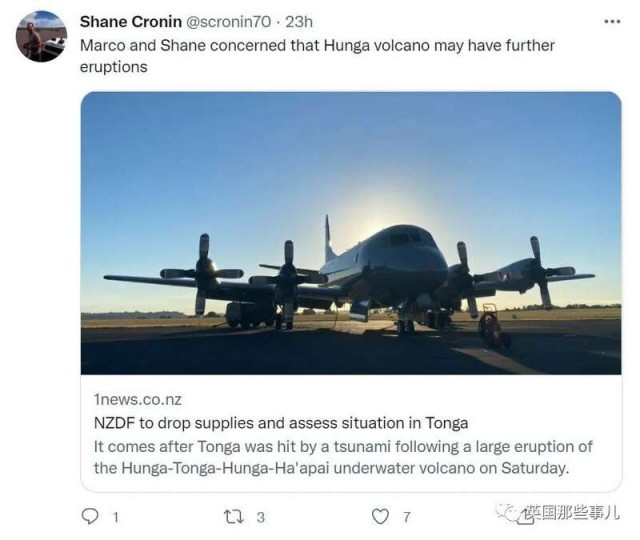Open the three-dot more options menu

(612, 22)
